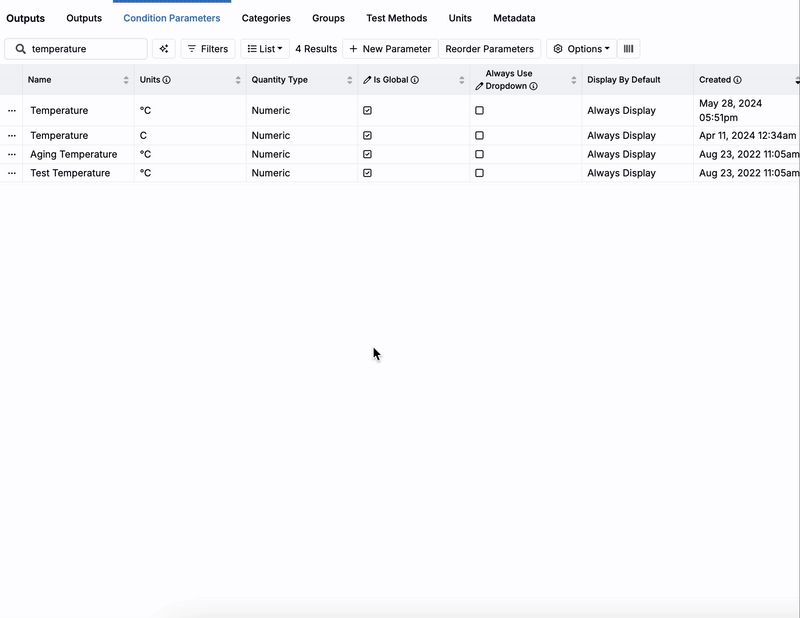Click the AI sparkle icon button
This screenshot has height=618, width=800.
(164, 49)
